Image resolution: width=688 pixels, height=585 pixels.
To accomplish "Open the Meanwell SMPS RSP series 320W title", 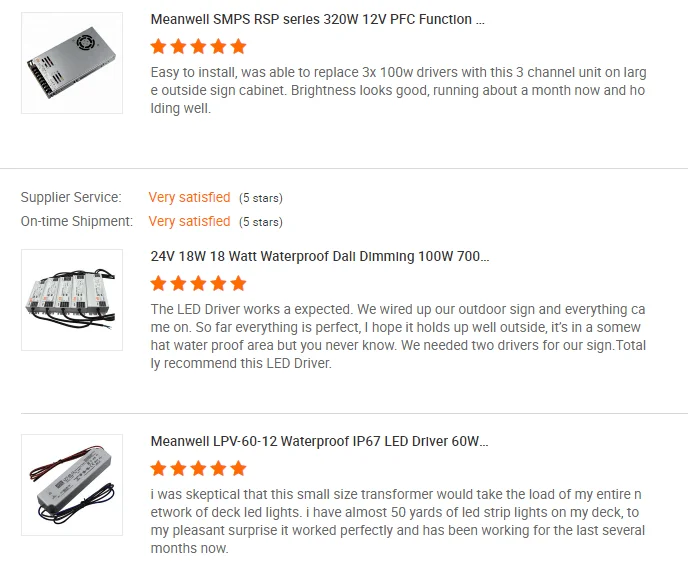I will click(x=317, y=19).
